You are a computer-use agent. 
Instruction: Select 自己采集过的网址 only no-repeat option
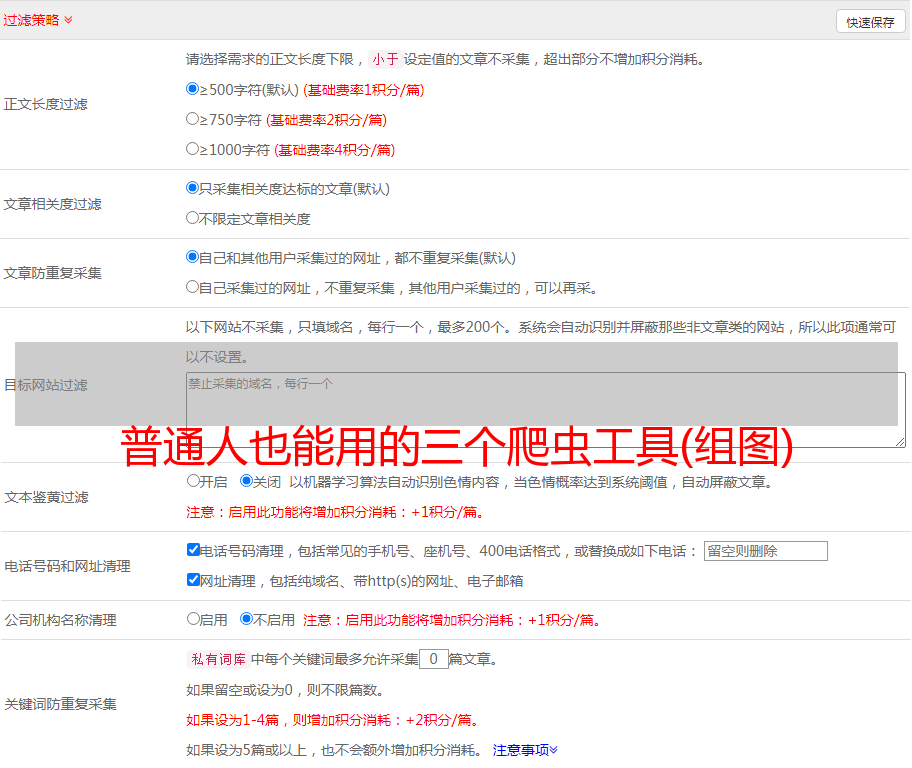point(193,287)
